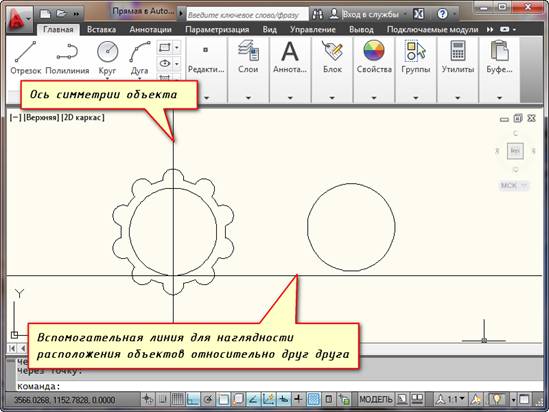The height and width of the screenshot is (412, 549).
Task: Select the Полилиния polyline tool
Action: (x=67, y=58)
